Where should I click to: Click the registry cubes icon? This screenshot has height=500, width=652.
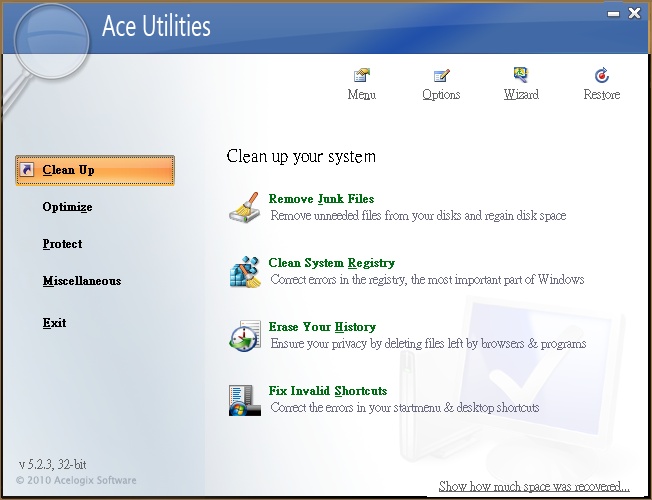tap(245, 272)
